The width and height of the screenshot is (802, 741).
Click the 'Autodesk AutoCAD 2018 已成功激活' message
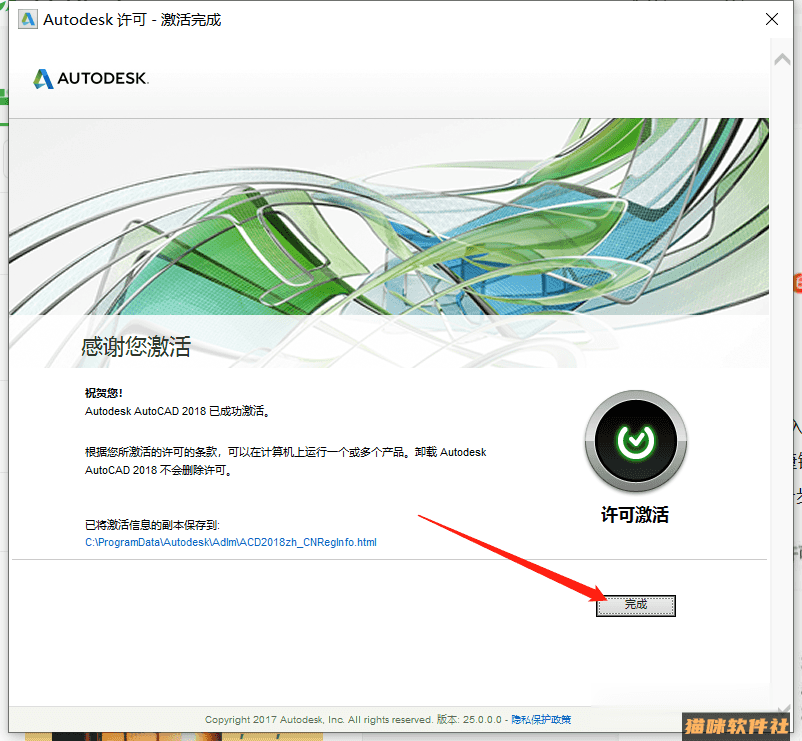(177, 411)
